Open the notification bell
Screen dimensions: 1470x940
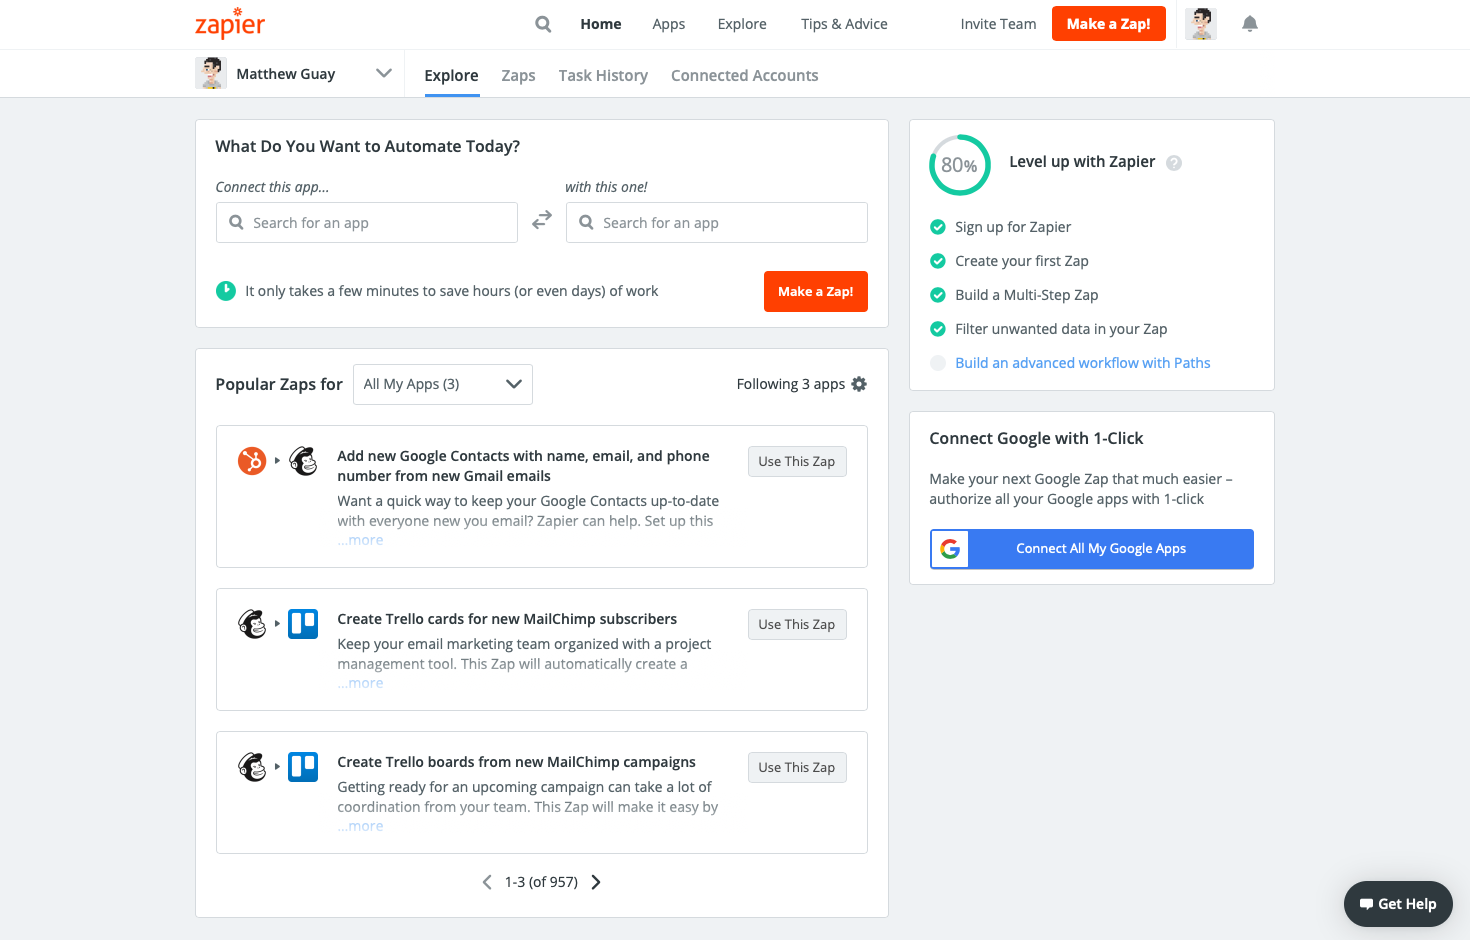tap(1249, 23)
